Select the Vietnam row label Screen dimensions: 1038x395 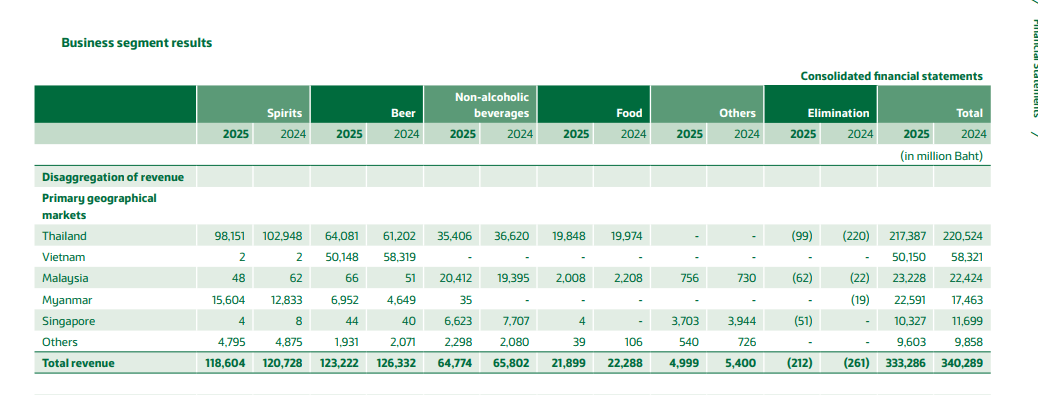pyautogui.click(x=64, y=257)
